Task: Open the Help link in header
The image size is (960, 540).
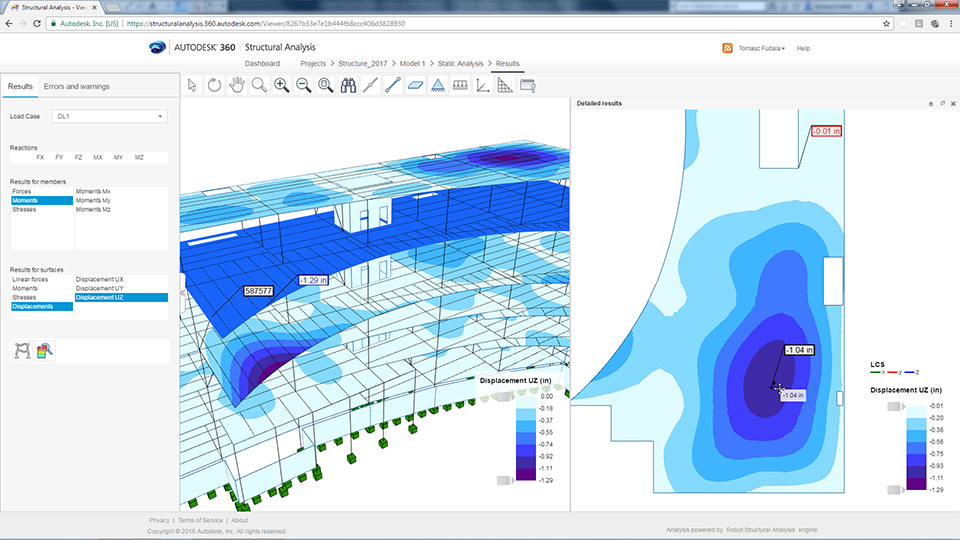Action: 803,48
